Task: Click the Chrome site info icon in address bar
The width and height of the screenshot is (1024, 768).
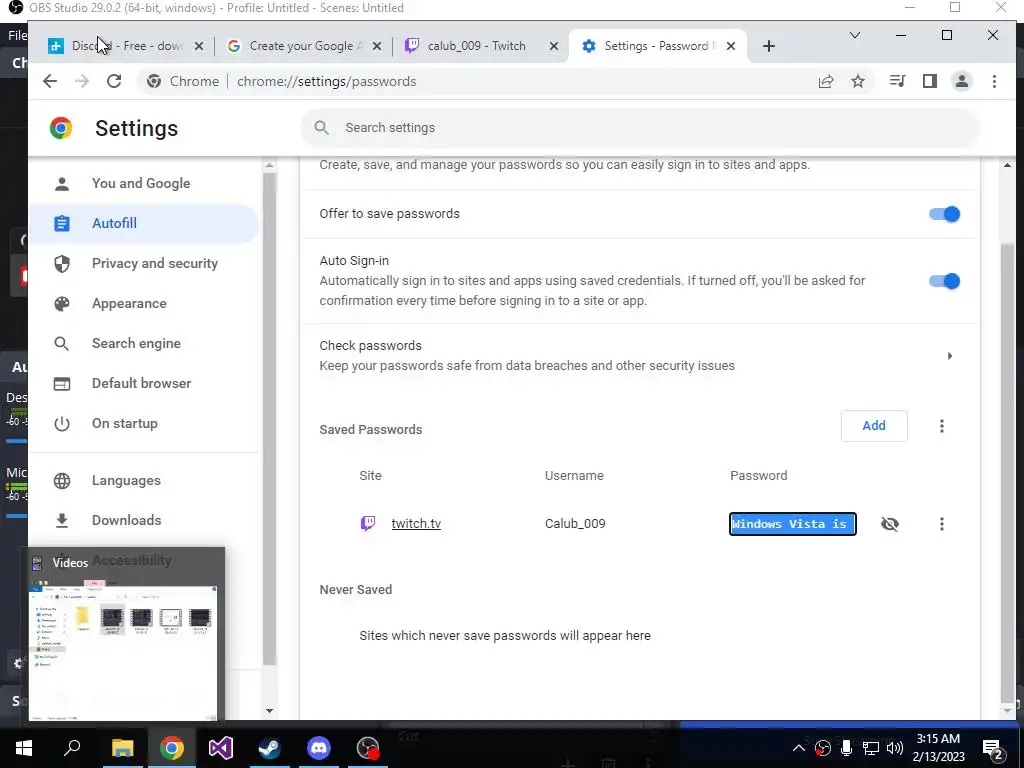Action: (154, 82)
